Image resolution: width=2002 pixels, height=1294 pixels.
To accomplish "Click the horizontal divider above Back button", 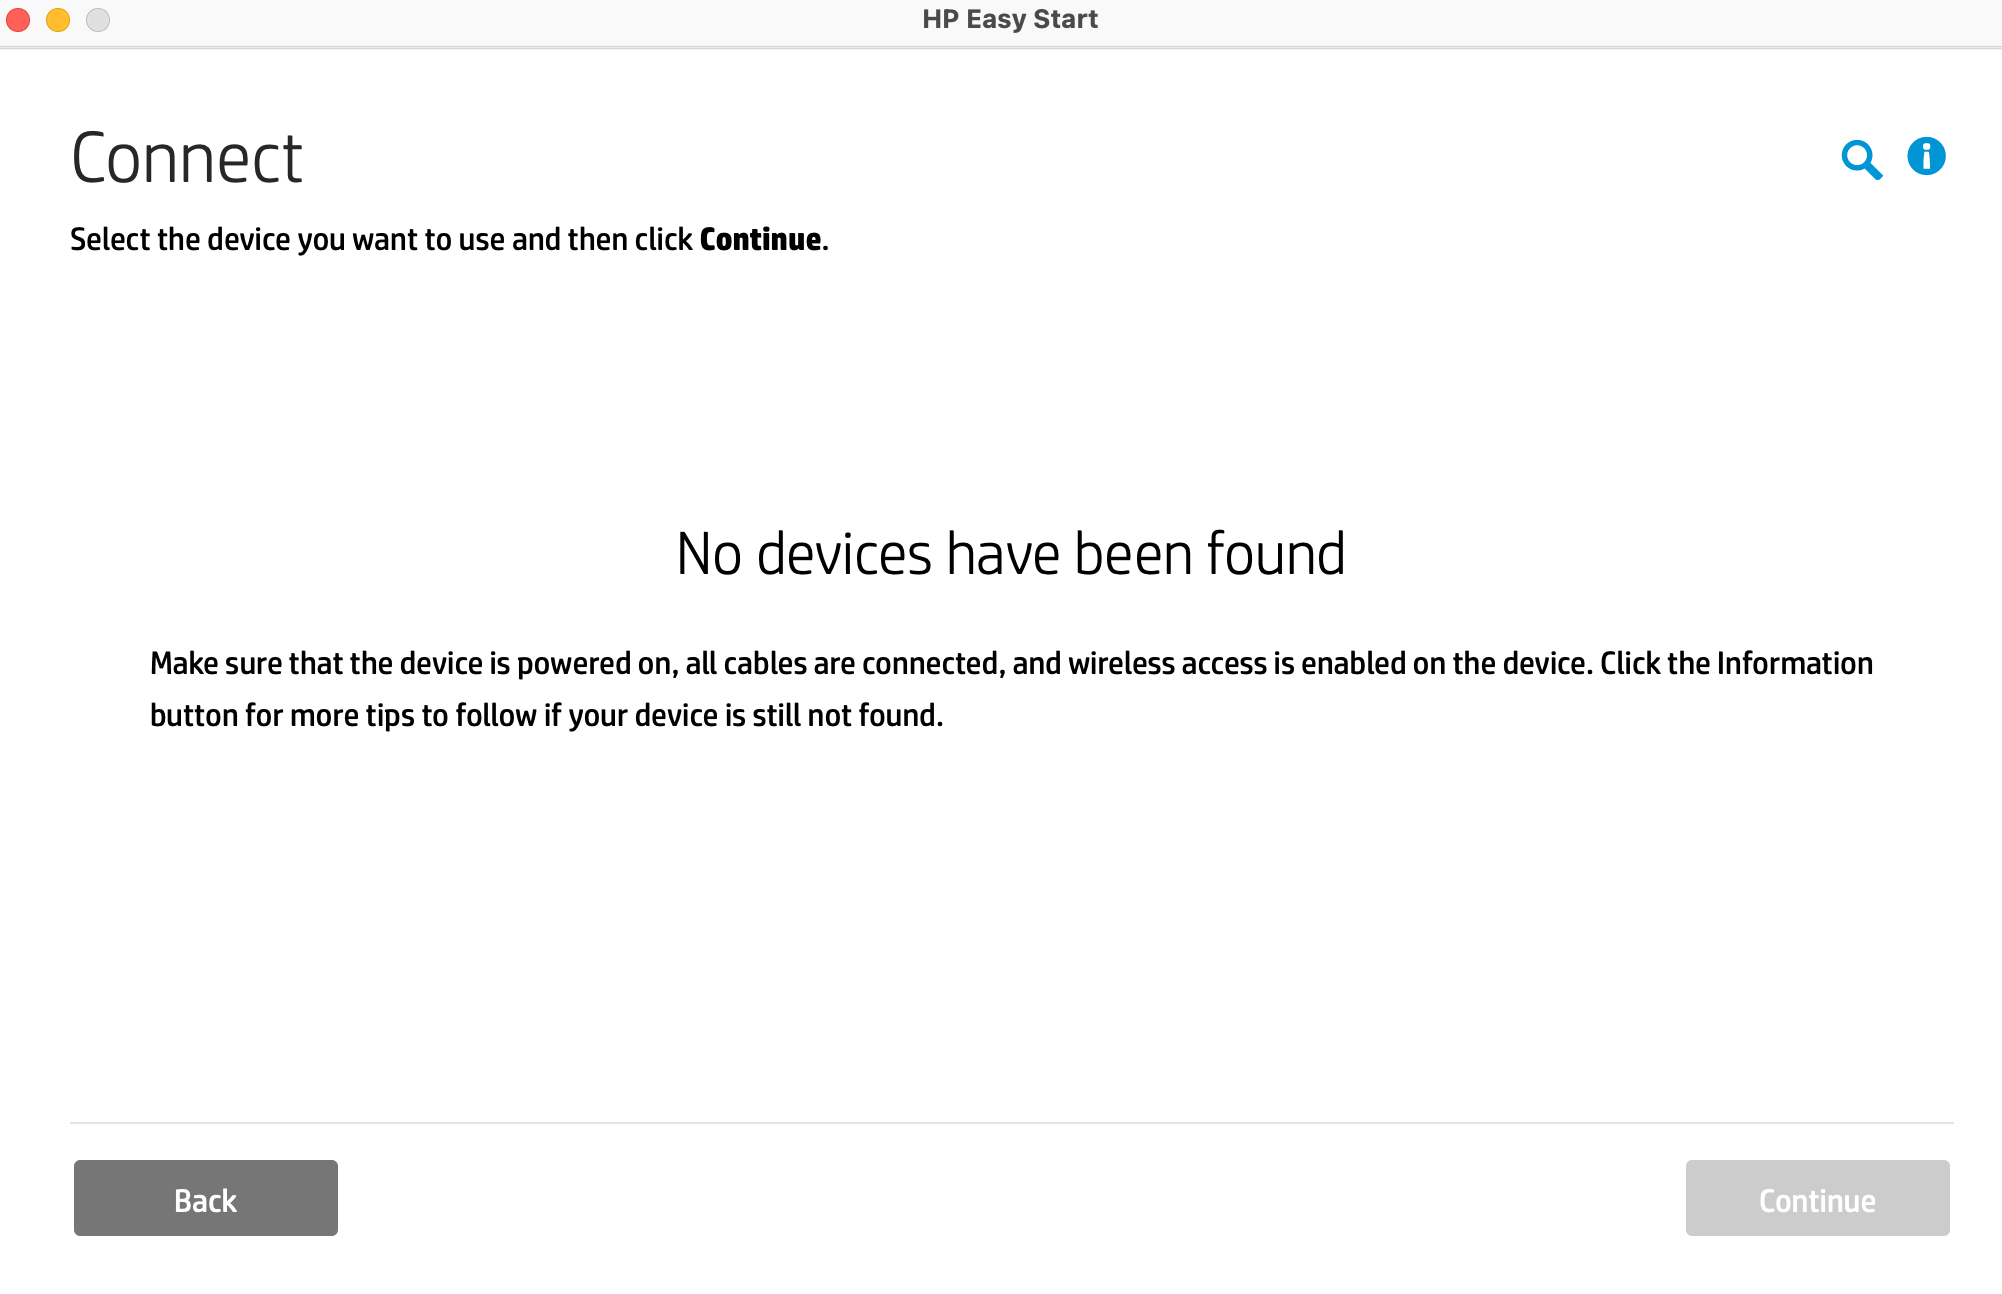I will 1010,1122.
